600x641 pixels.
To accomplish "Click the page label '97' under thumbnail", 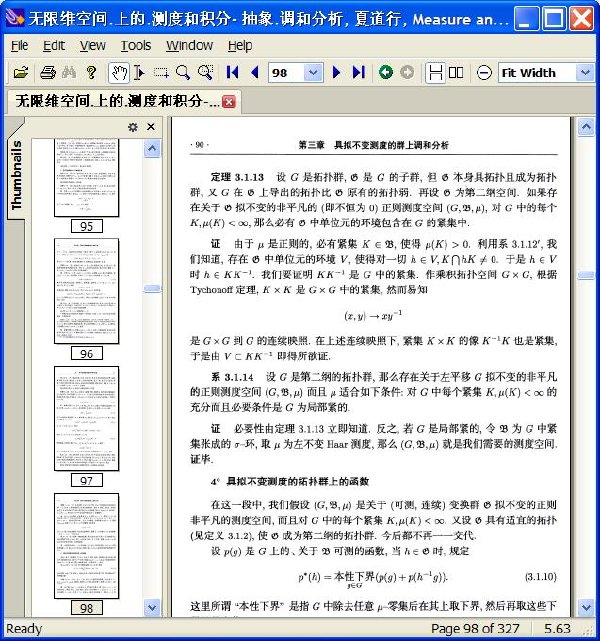I will click(87, 481).
